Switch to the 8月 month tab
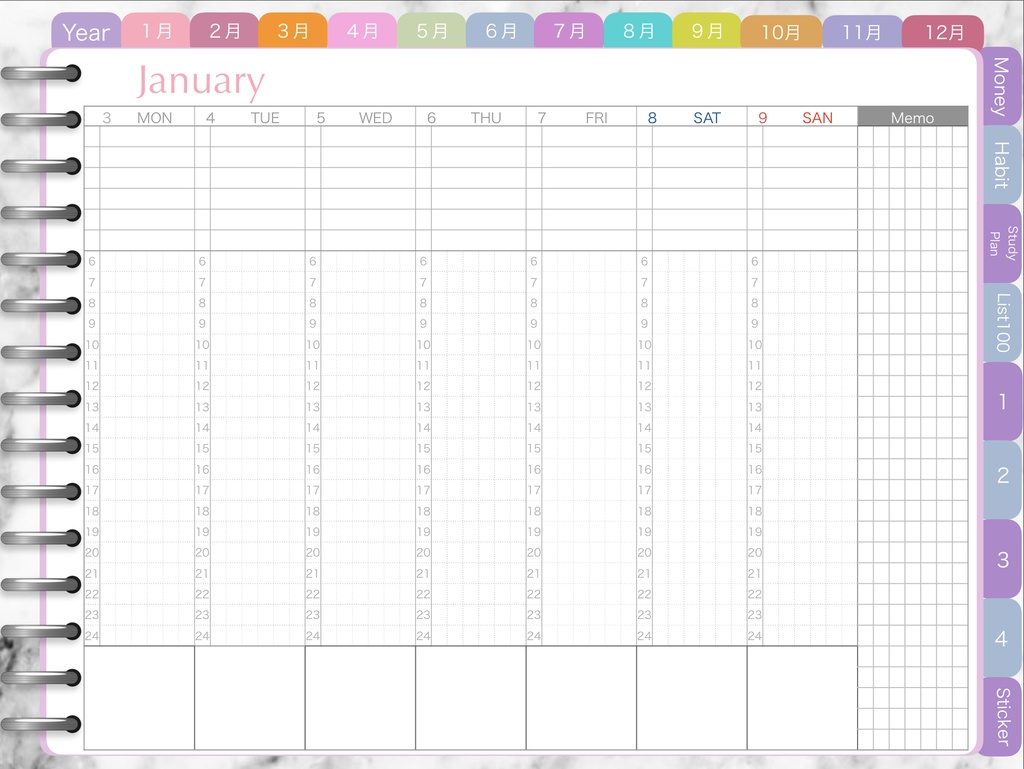The height and width of the screenshot is (769, 1024). coord(638,31)
